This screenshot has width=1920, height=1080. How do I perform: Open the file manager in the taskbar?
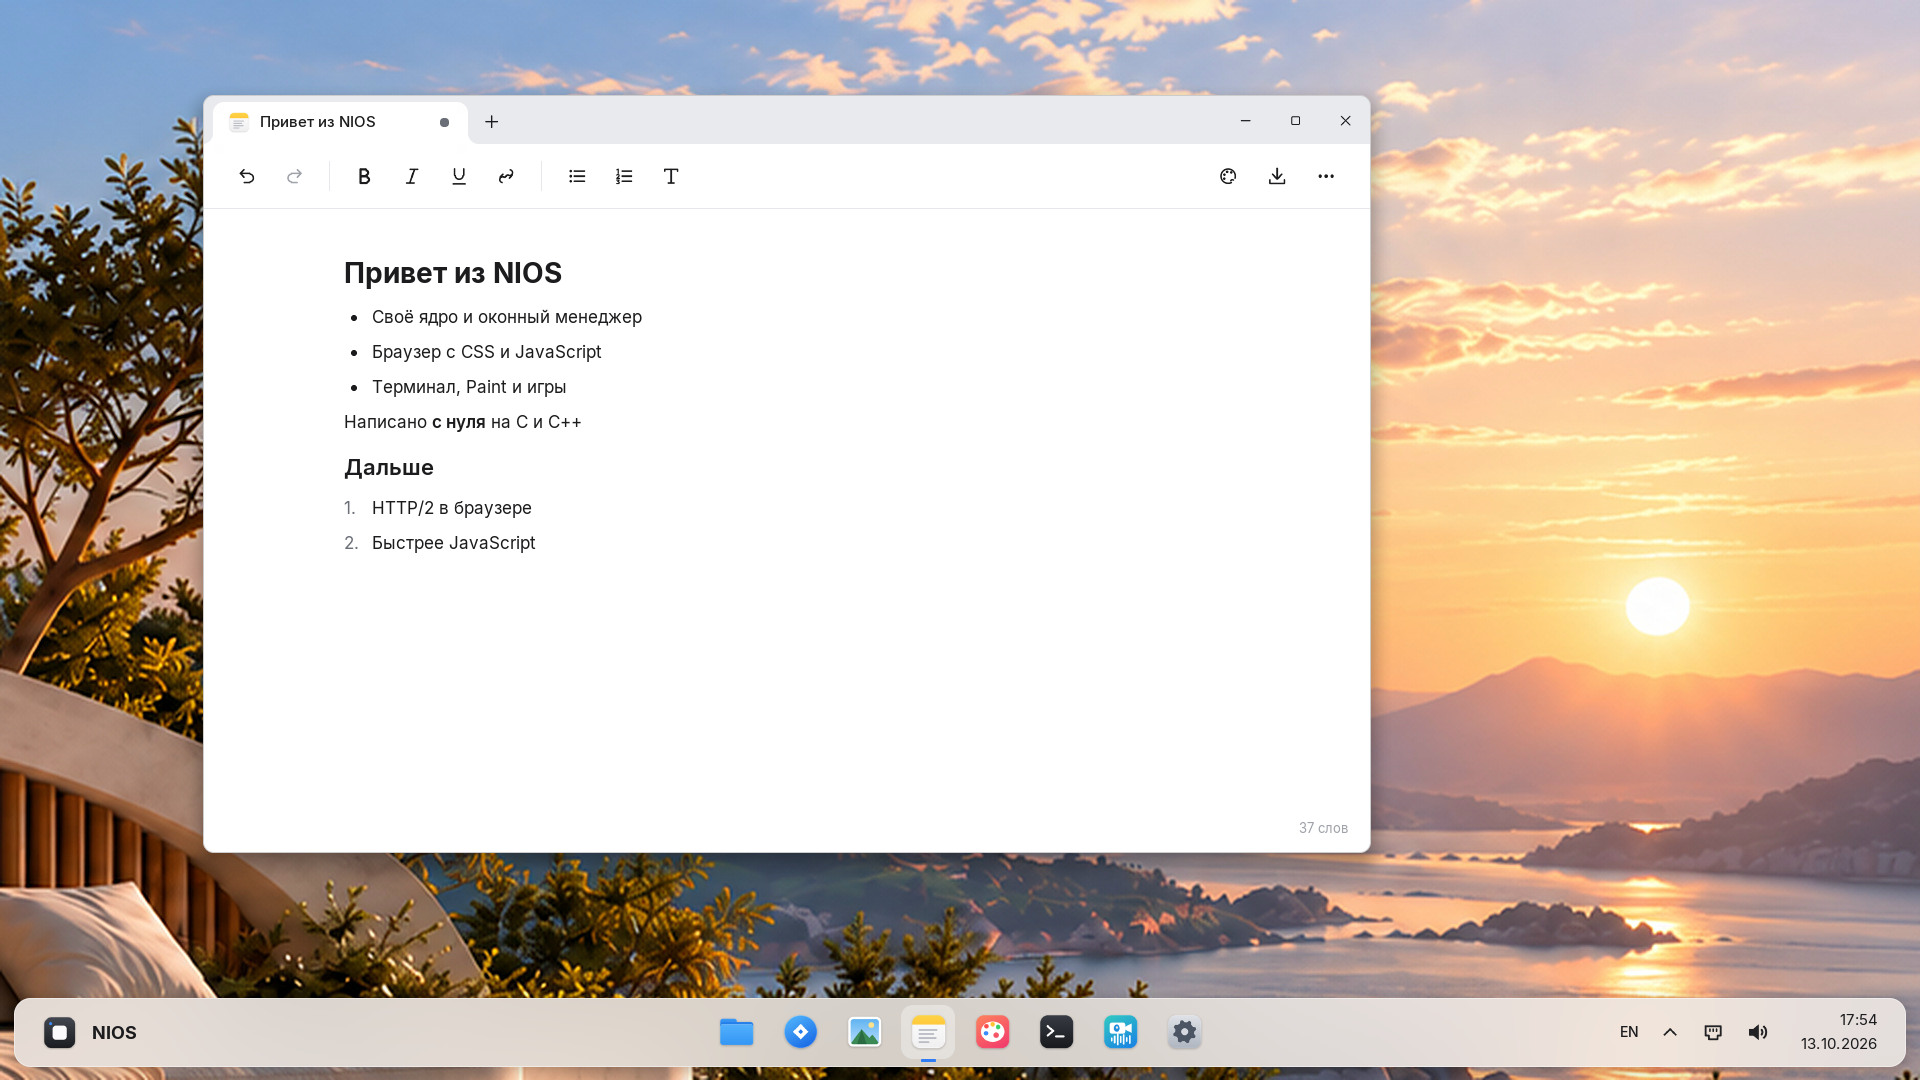(x=736, y=1032)
